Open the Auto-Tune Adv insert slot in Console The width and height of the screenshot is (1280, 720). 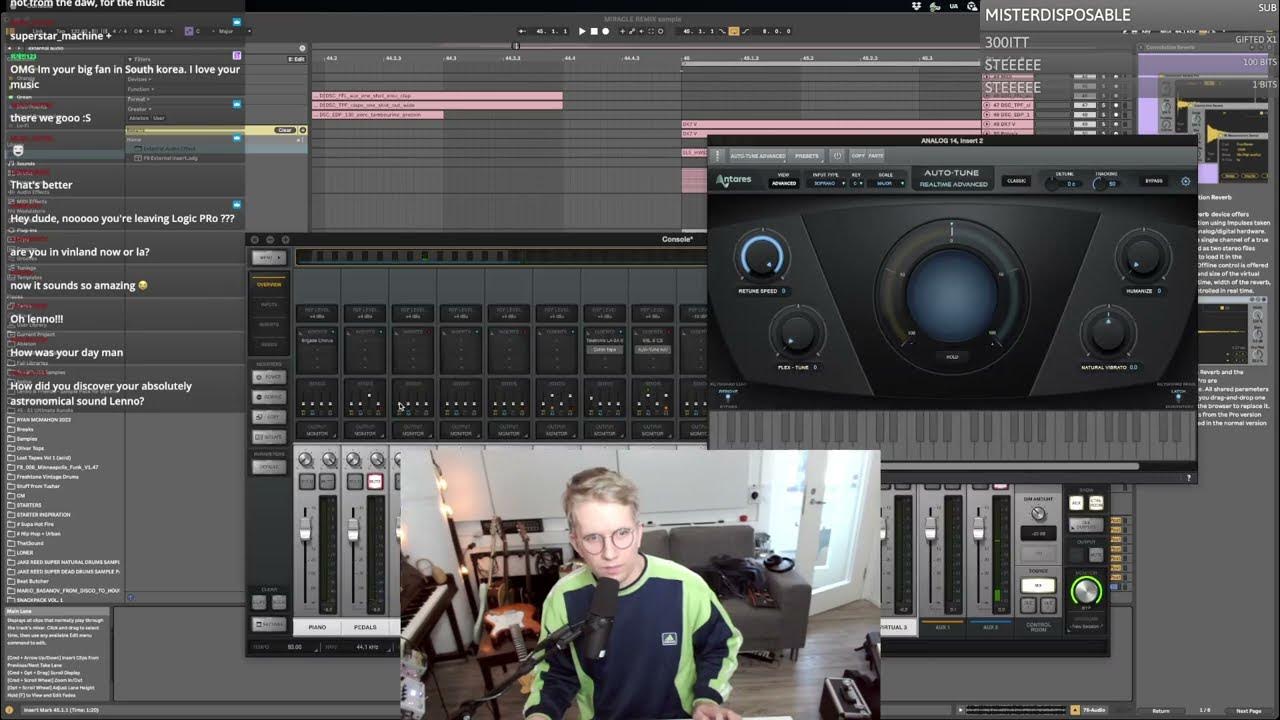click(x=652, y=350)
